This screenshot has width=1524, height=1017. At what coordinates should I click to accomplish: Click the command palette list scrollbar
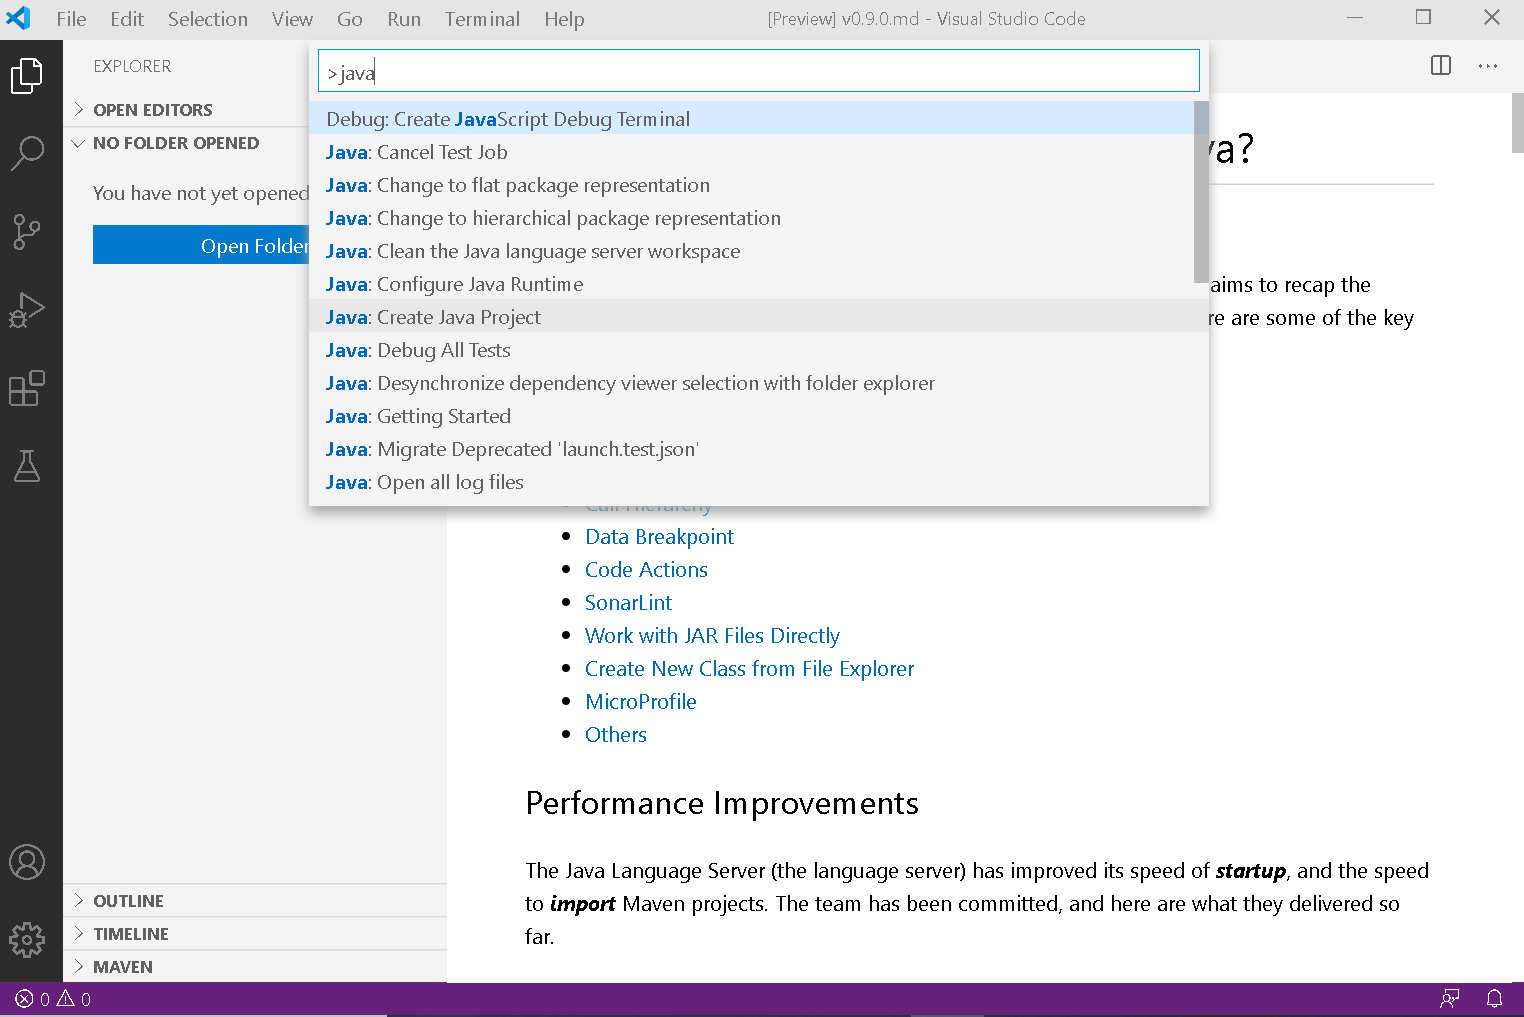tap(1201, 192)
